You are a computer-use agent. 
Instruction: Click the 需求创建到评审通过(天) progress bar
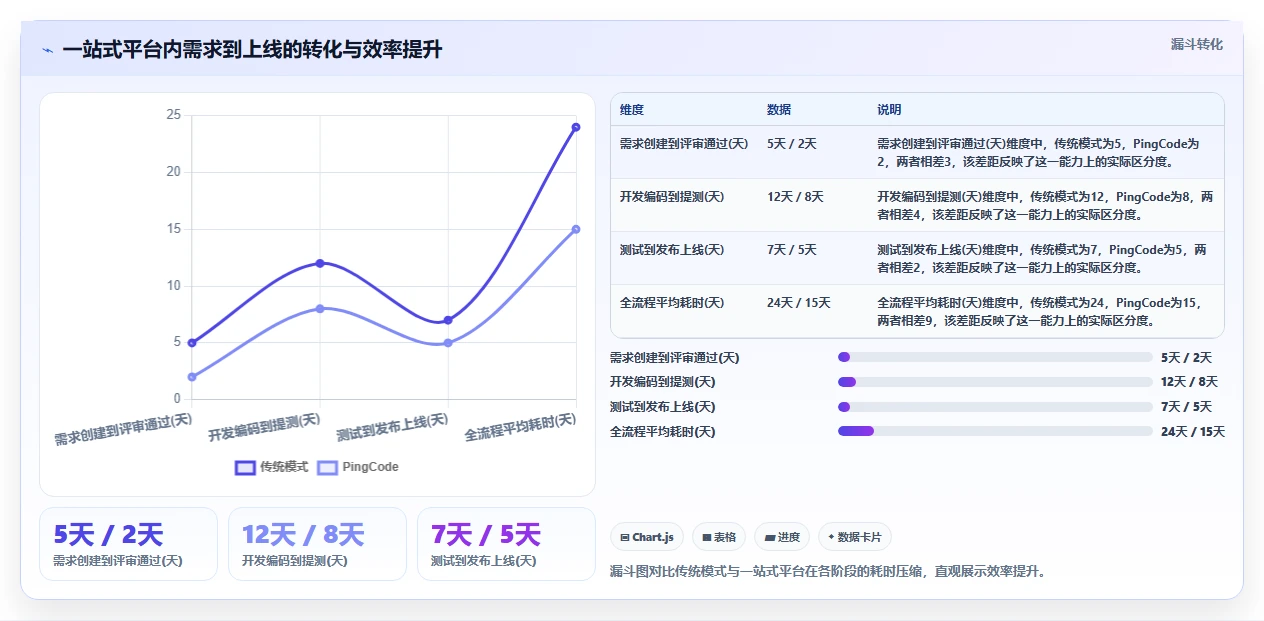[x=995, y=357]
